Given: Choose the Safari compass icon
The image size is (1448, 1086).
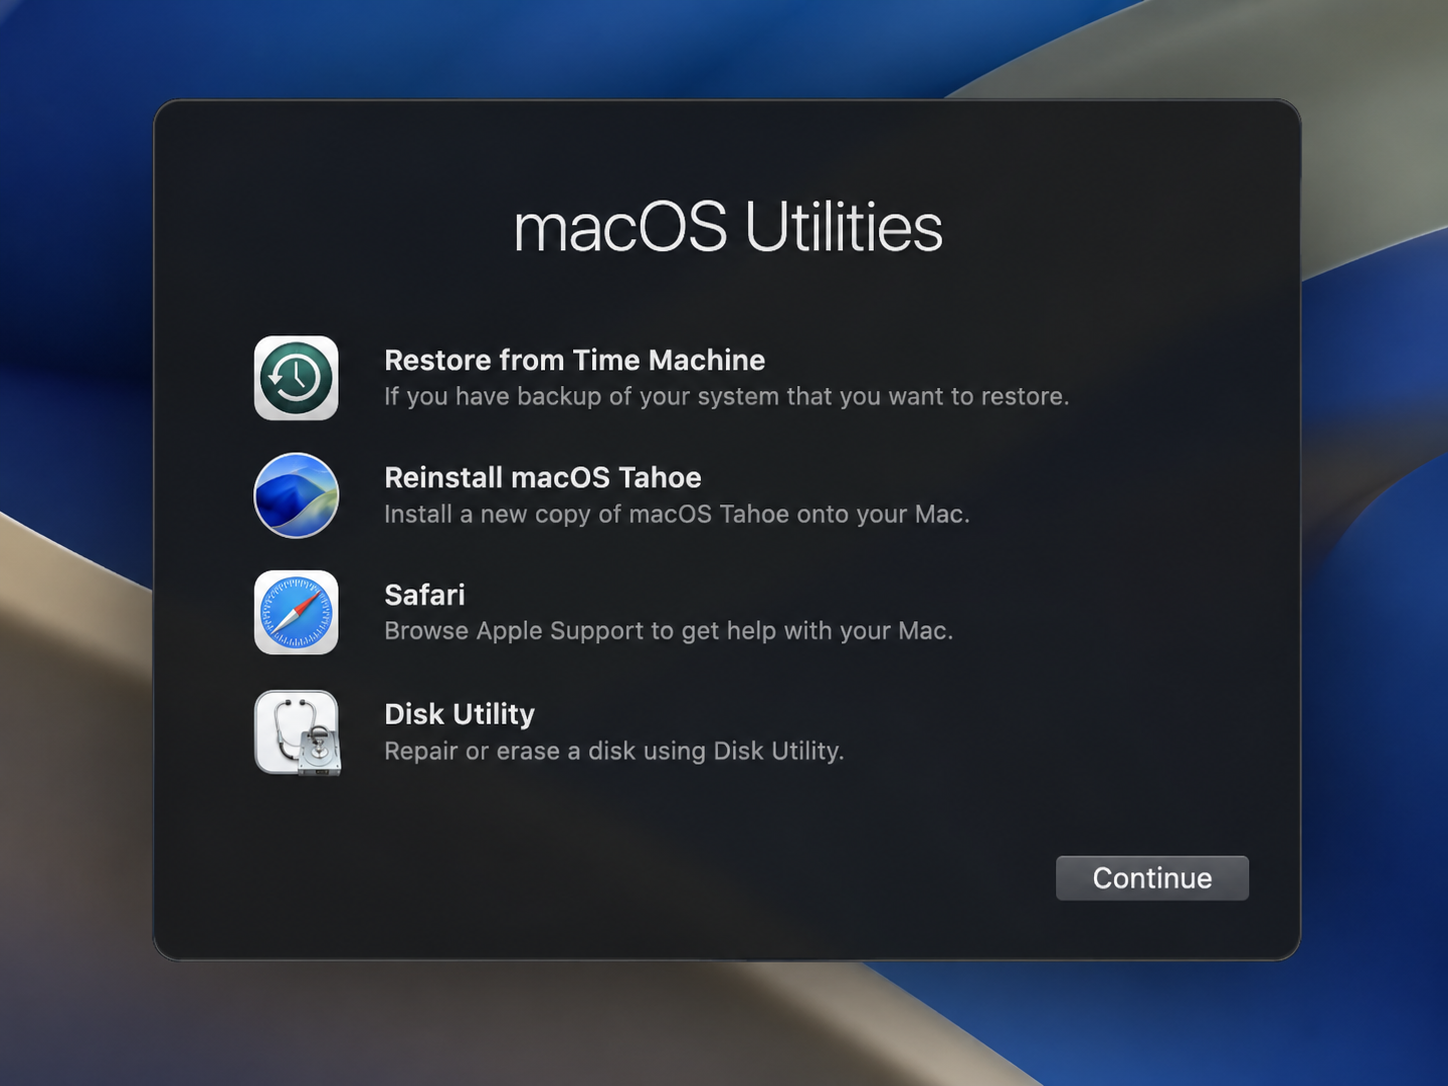Looking at the screenshot, I should [x=296, y=612].
